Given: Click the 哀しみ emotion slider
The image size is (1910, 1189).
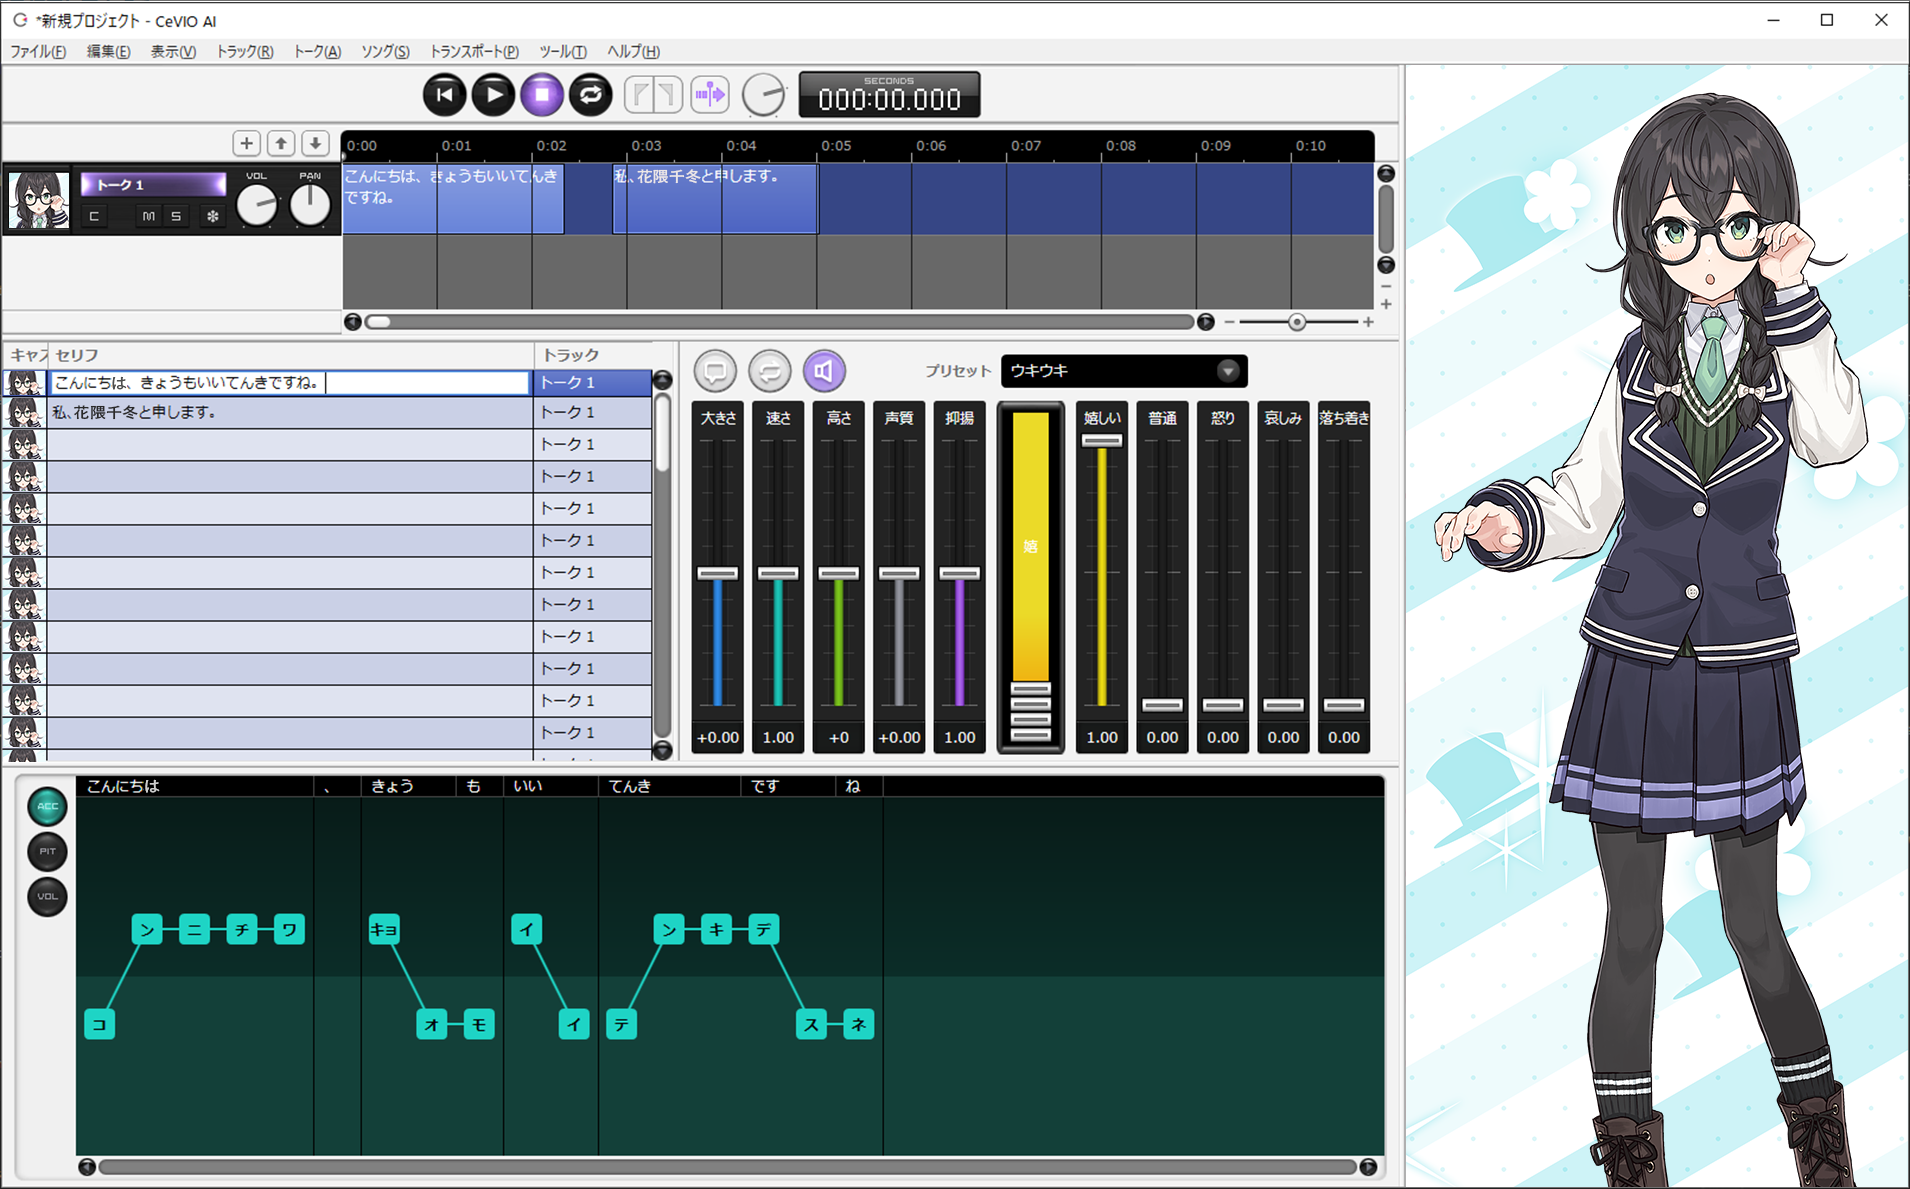Looking at the screenshot, I should coord(1283,705).
